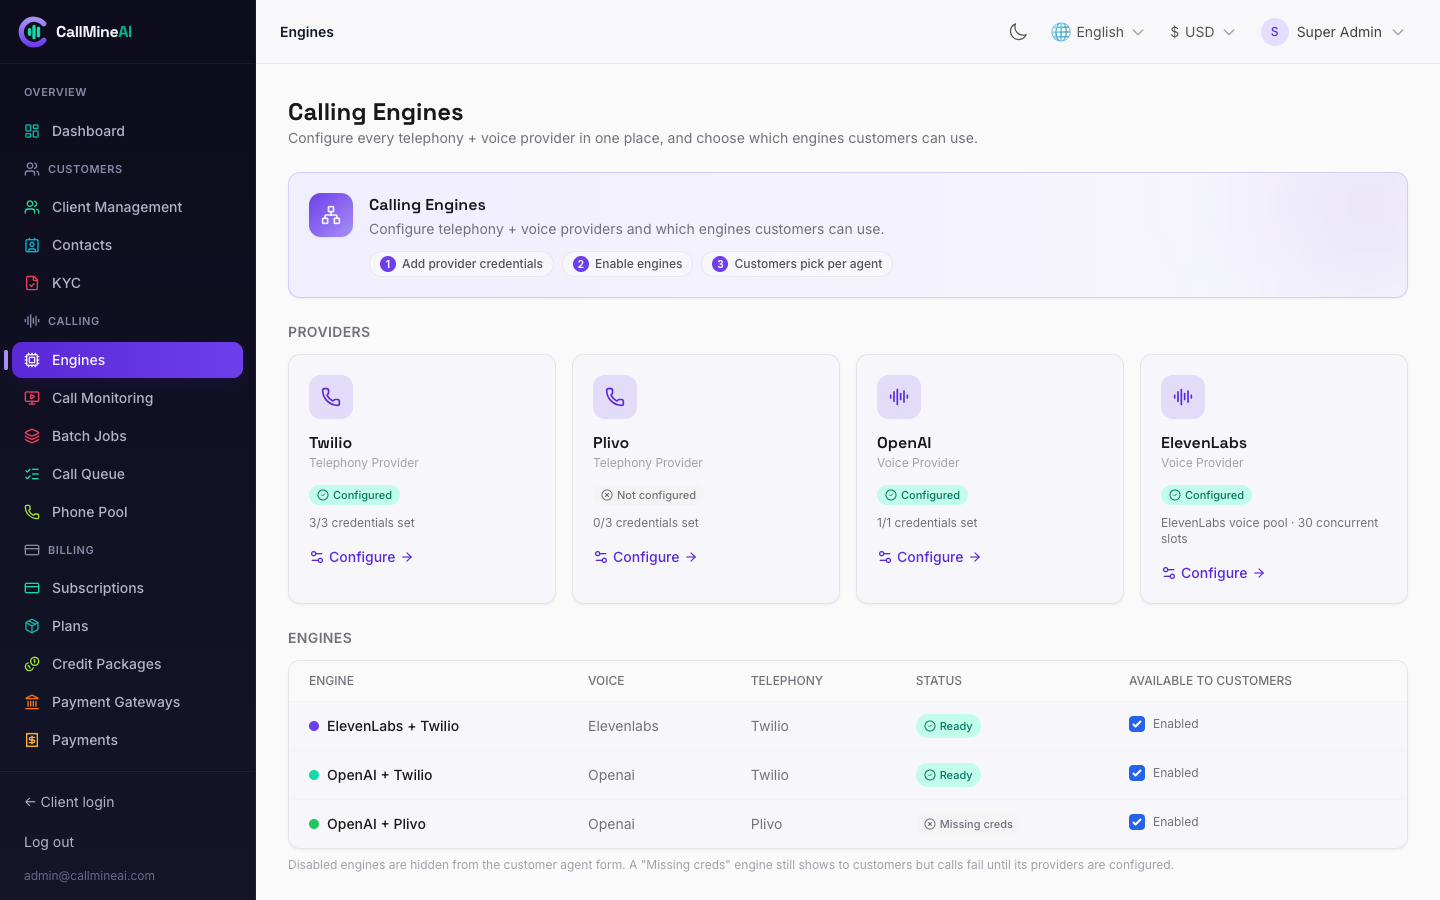This screenshot has height=900, width=1440.
Task: Open the USD currency dropdown
Action: [1202, 32]
